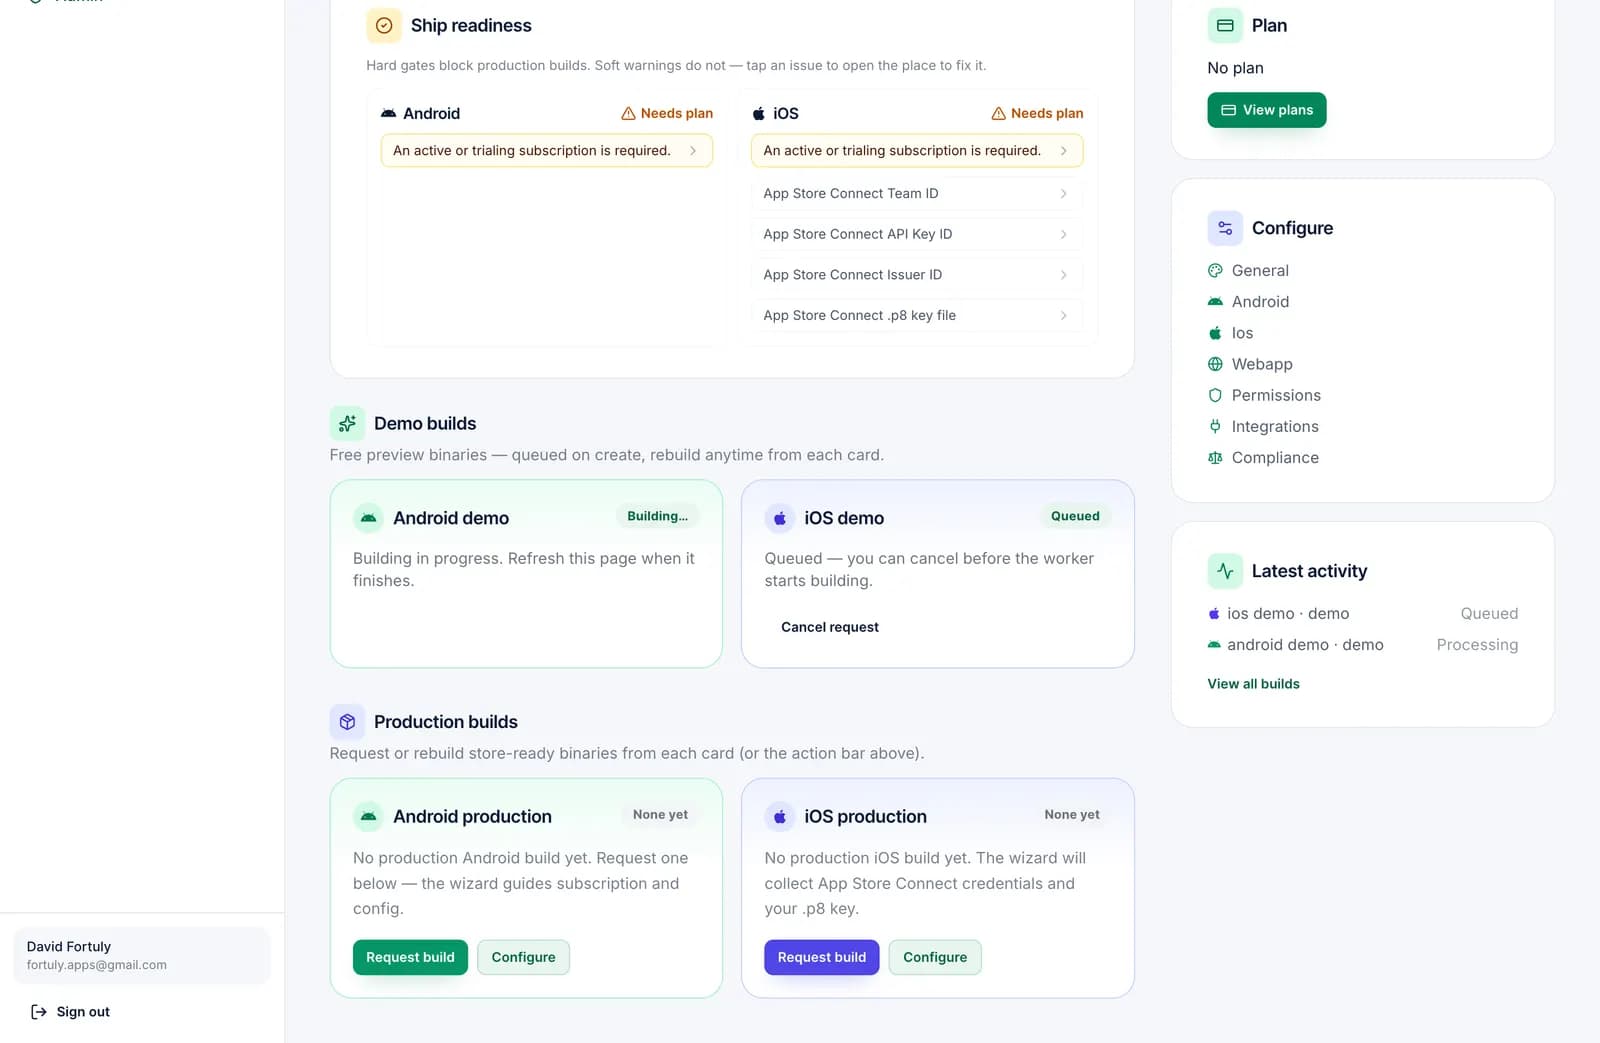Click the Queued status badge on iOS demo

point(1075,517)
